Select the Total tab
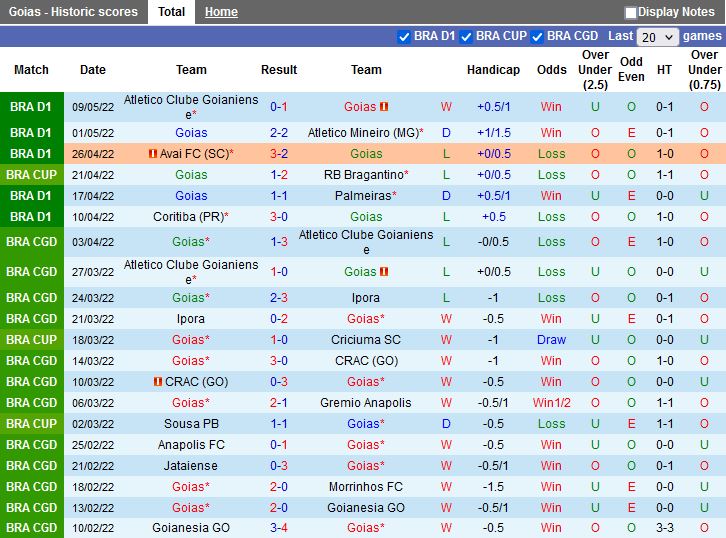The image size is (726, 538). click(171, 12)
